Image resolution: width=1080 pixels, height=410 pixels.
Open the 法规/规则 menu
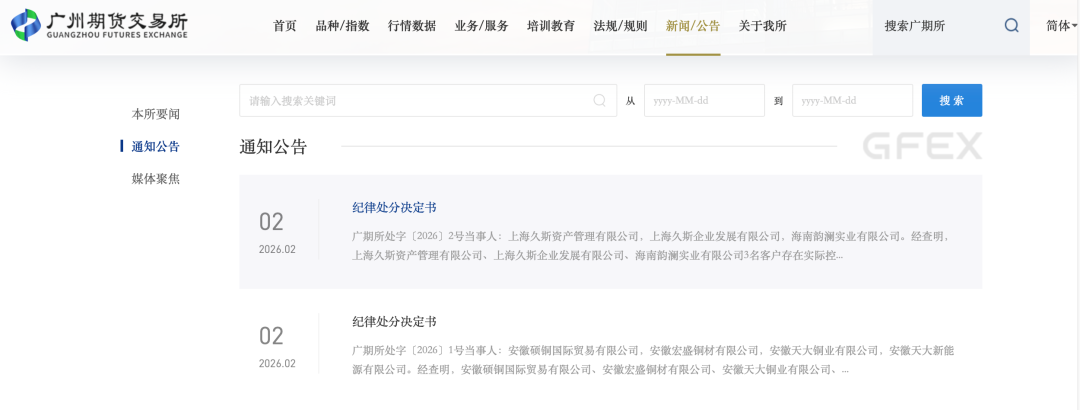pos(621,26)
